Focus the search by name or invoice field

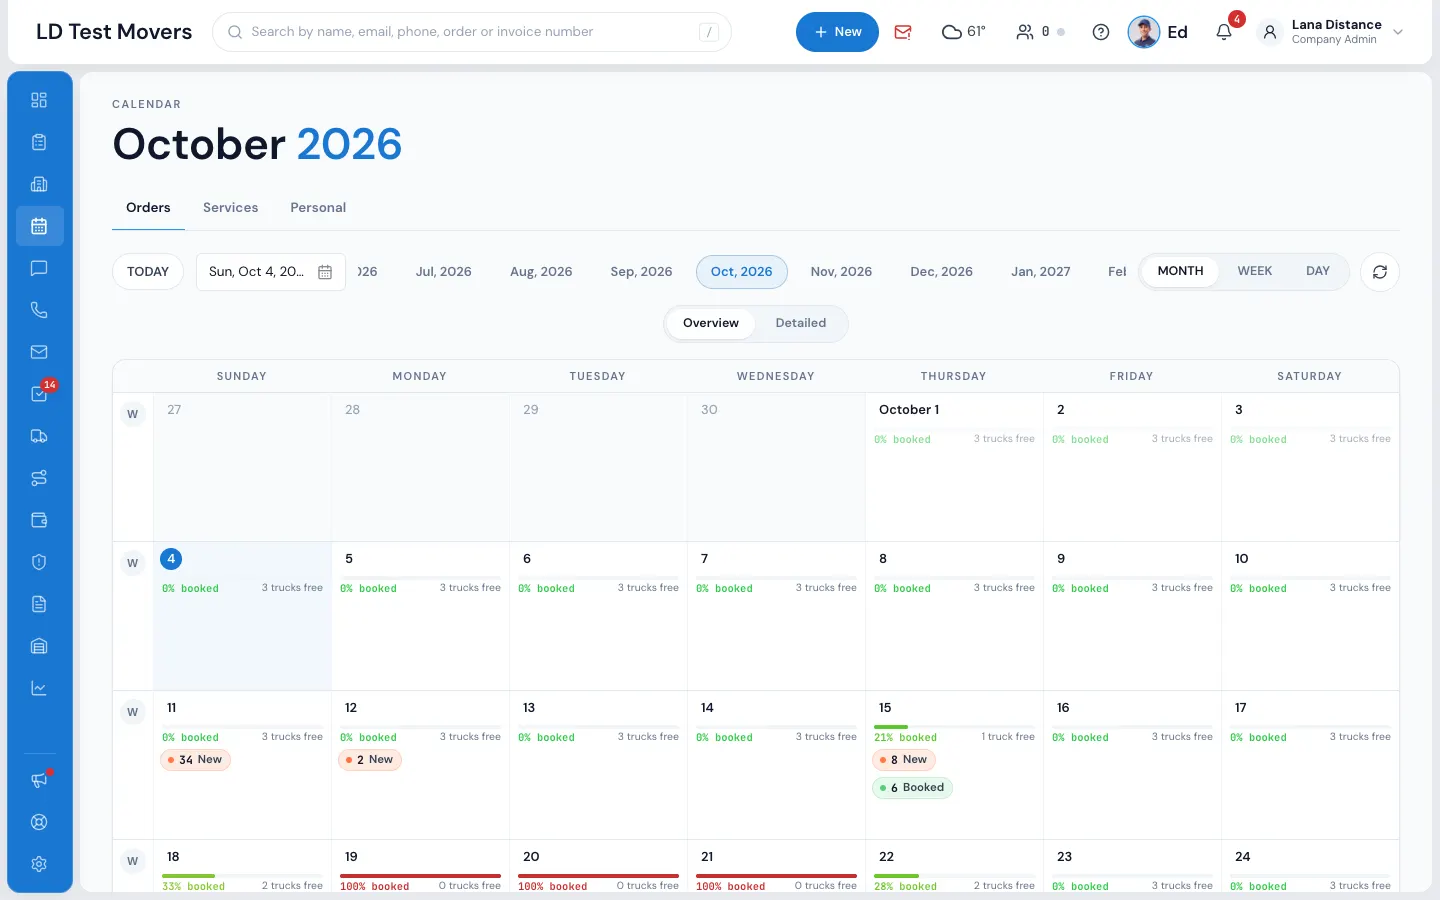[472, 32]
